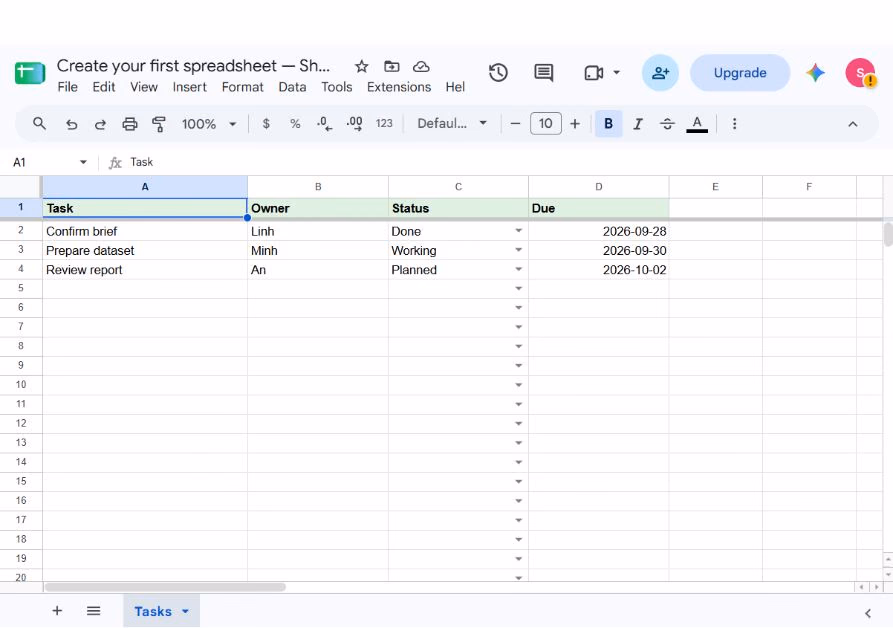Image resolution: width=893 pixels, height=628 pixels.
Task: Open the video call options arrow
Action: [x=616, y=73]
